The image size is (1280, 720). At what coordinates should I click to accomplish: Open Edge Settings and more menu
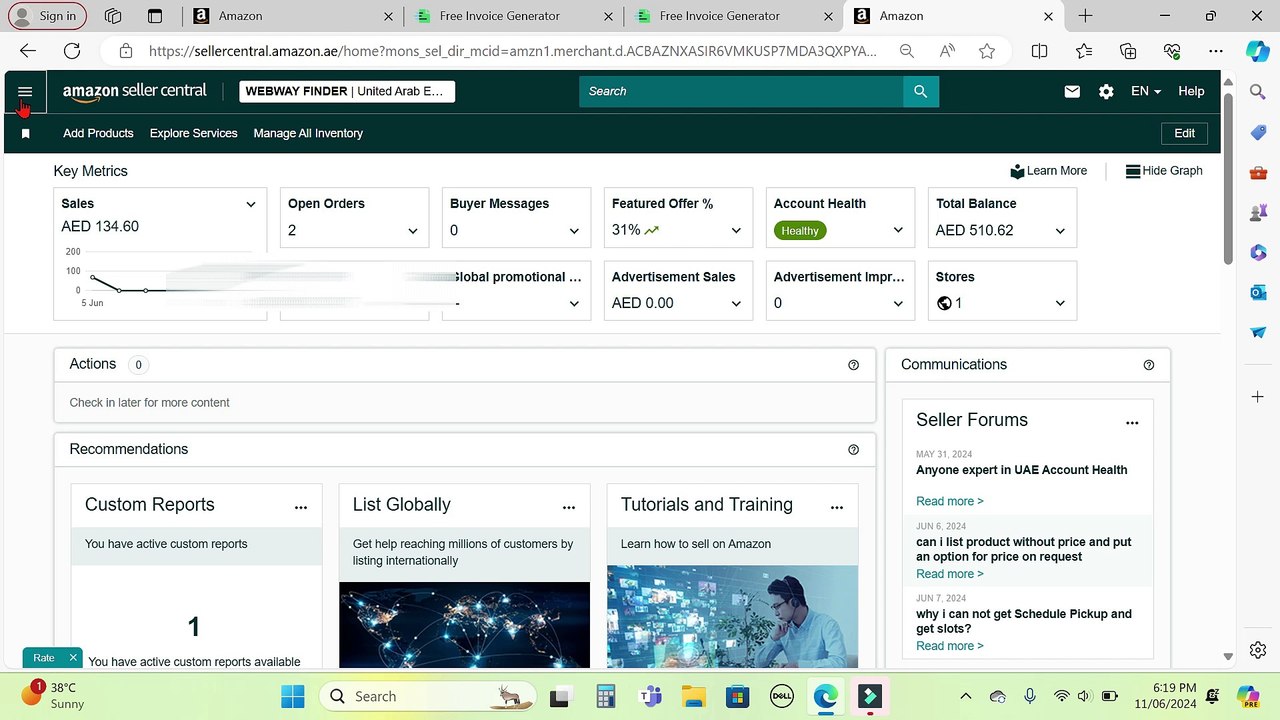click(1216, 51)
